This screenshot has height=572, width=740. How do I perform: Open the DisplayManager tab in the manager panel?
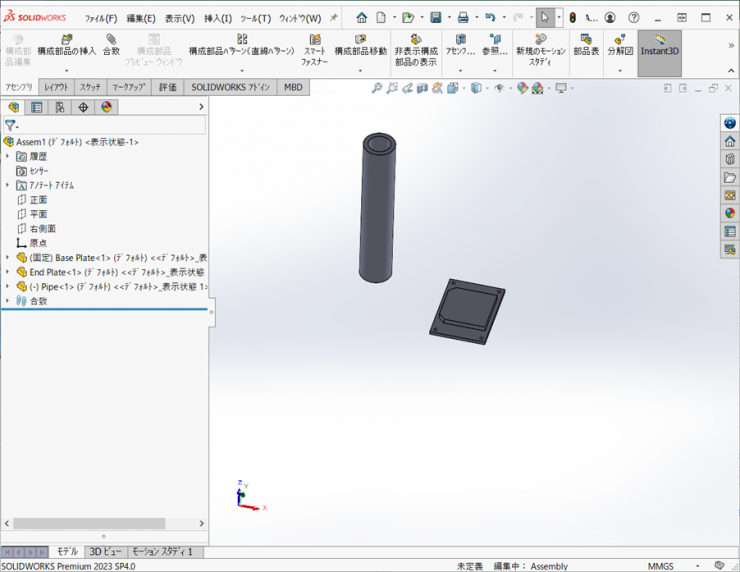pyautogui.click(x=106, y=107)
